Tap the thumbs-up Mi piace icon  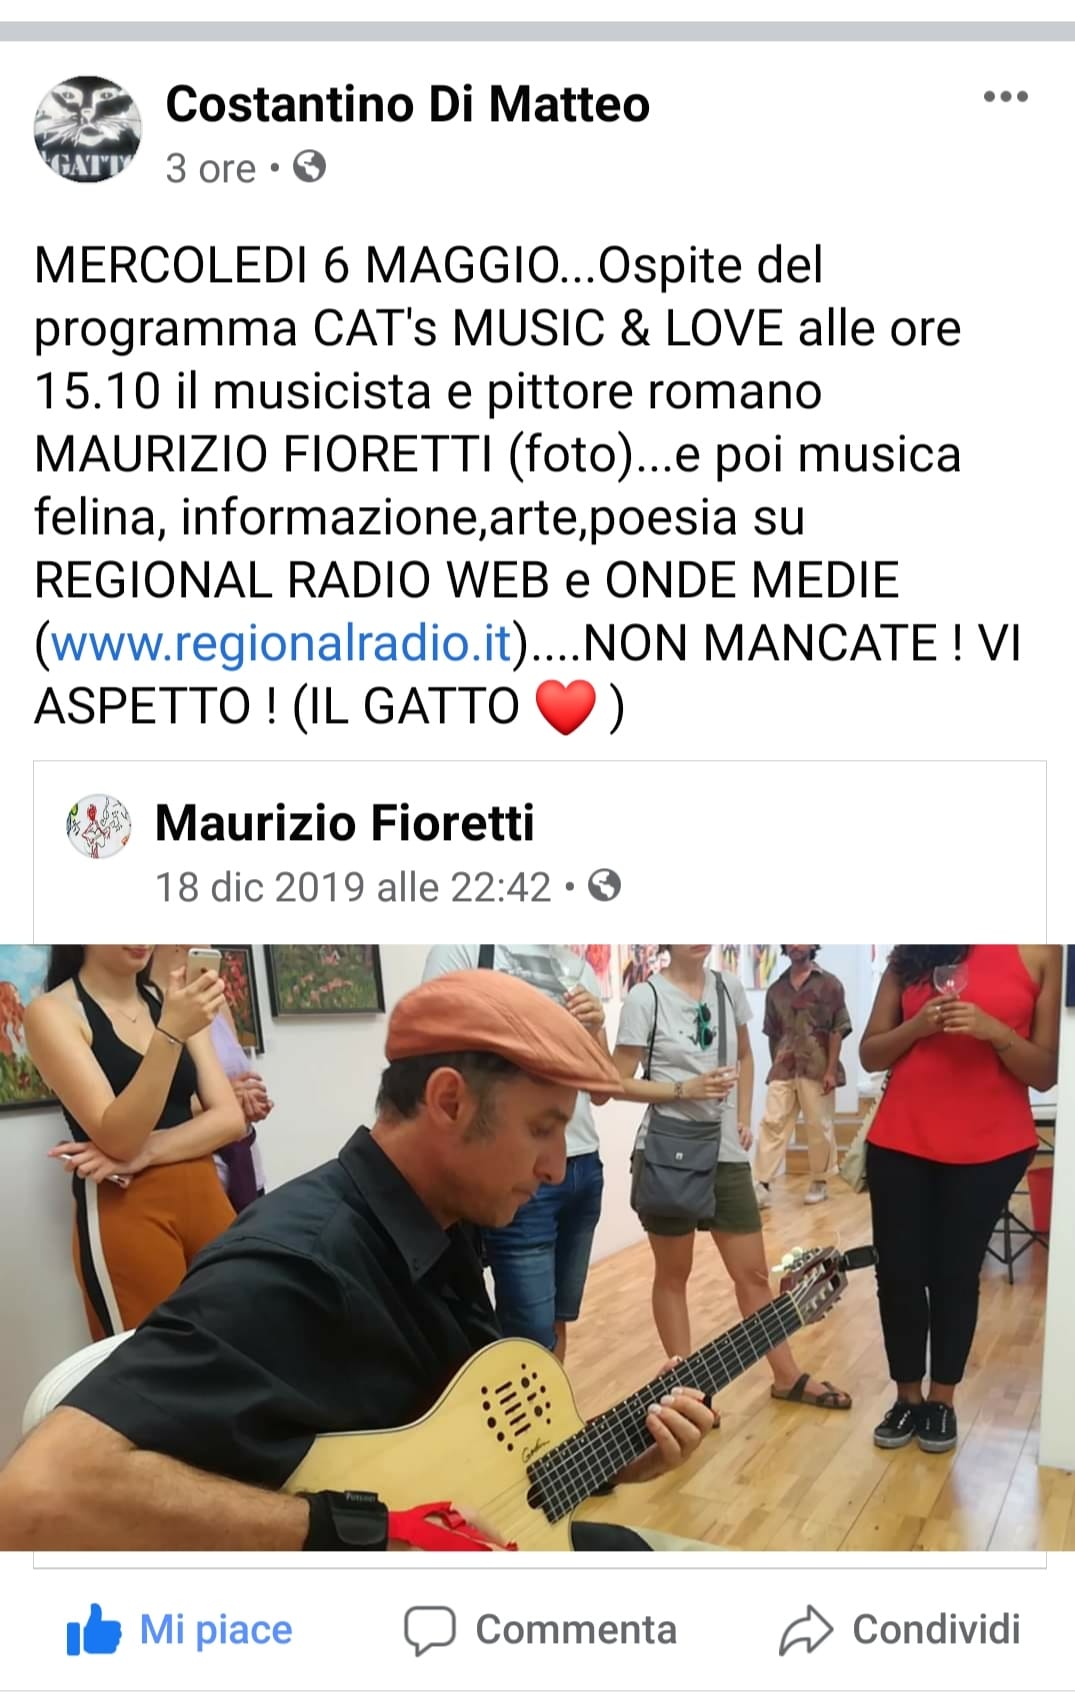coord(93,1629)
